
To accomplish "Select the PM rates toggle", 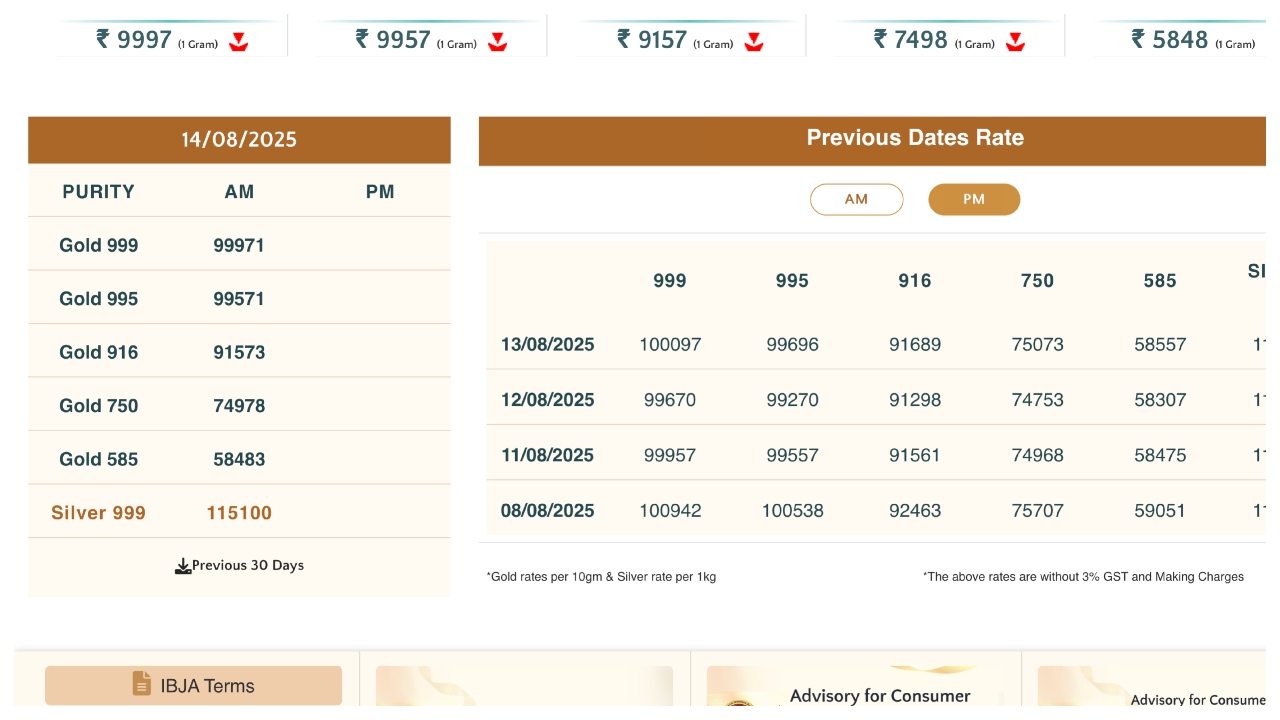I will [974, 199].
